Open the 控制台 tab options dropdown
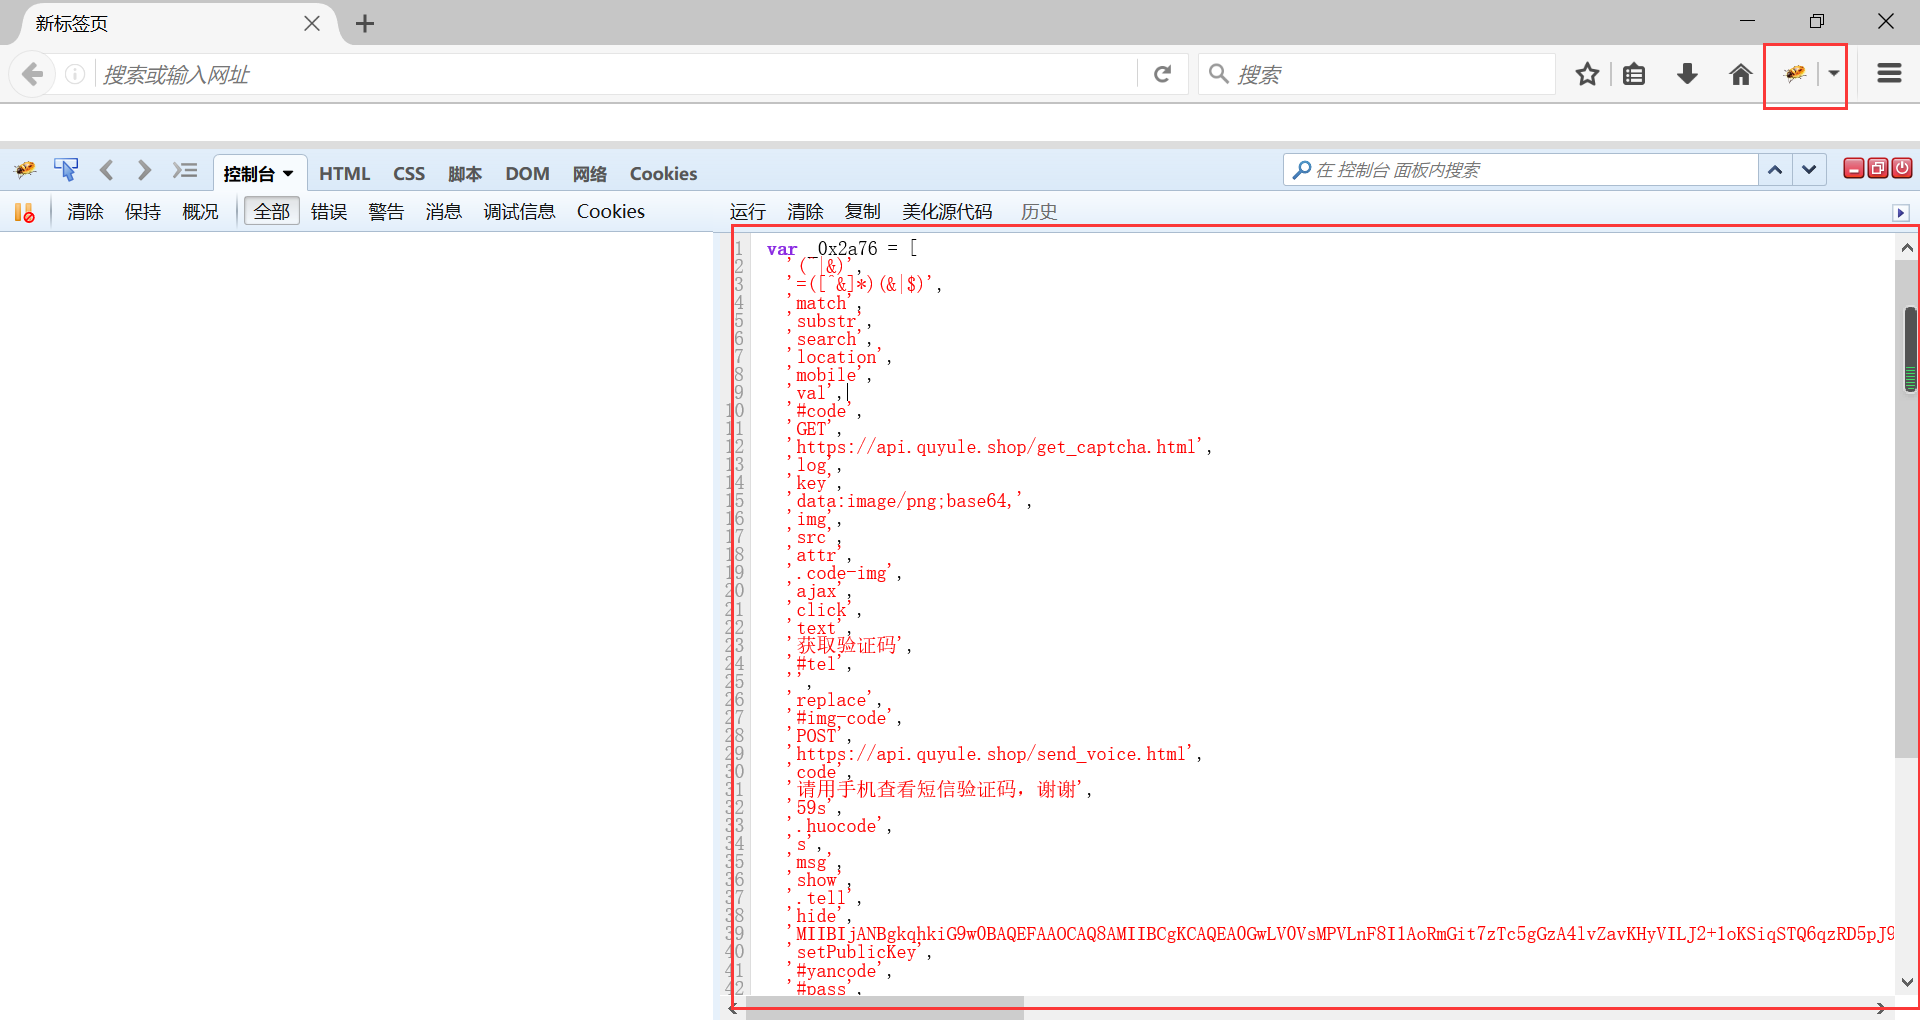 pyautogui.click(x=288, y=174)
